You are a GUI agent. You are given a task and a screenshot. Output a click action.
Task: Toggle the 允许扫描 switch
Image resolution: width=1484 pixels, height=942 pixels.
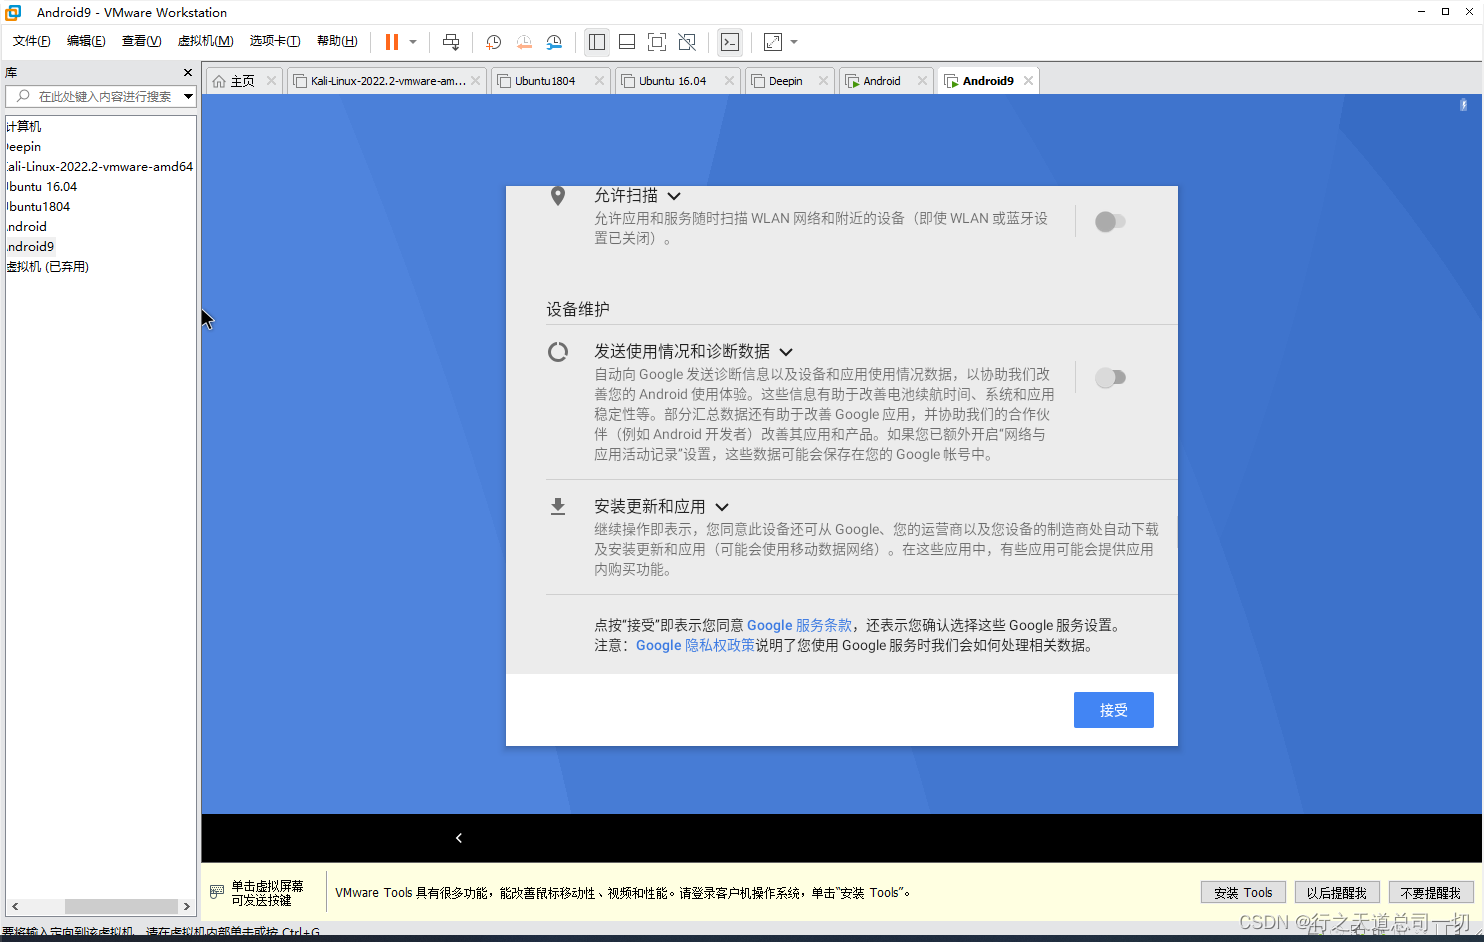[1110, 222]
